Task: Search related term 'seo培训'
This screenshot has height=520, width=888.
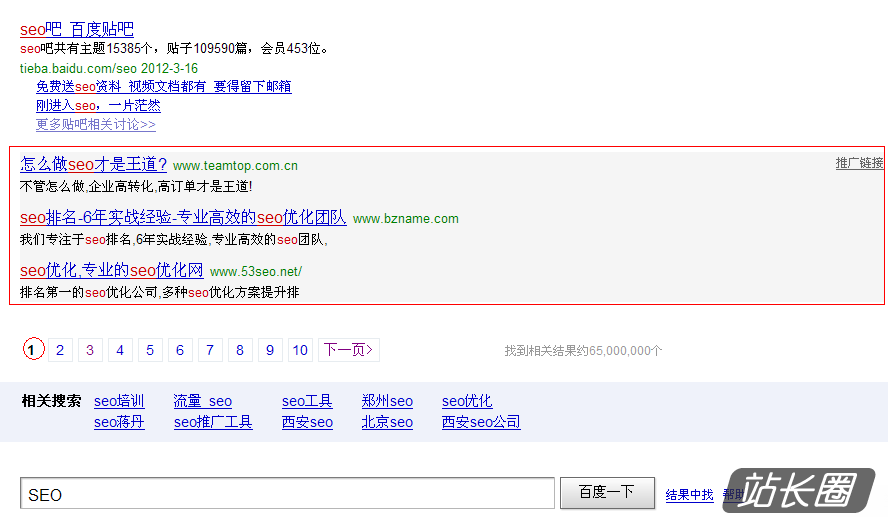Action: [119, 401]
